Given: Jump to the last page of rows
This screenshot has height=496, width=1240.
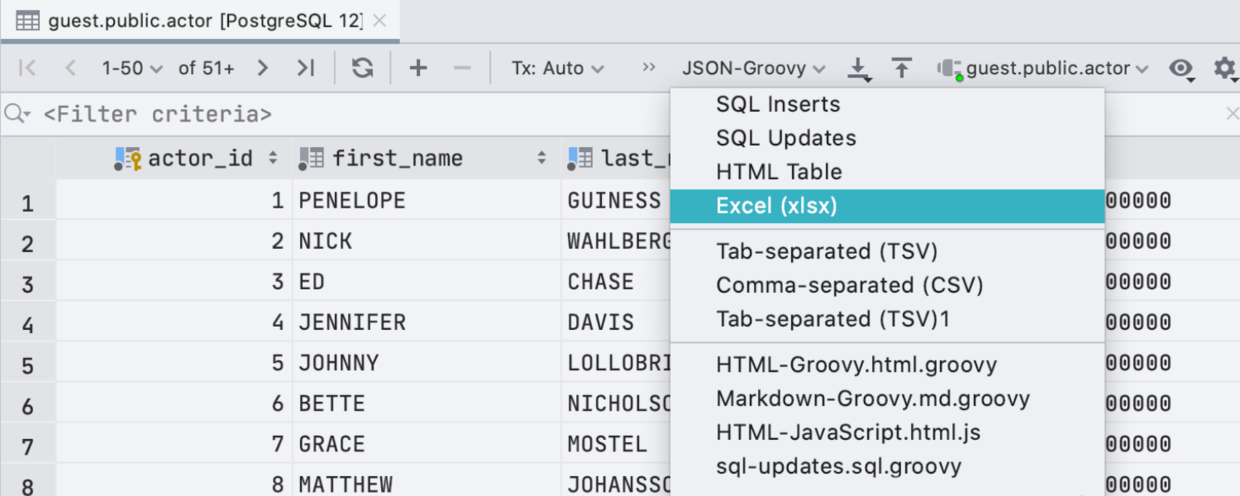Looking at the screenshot, I should (x=305, y=68).
